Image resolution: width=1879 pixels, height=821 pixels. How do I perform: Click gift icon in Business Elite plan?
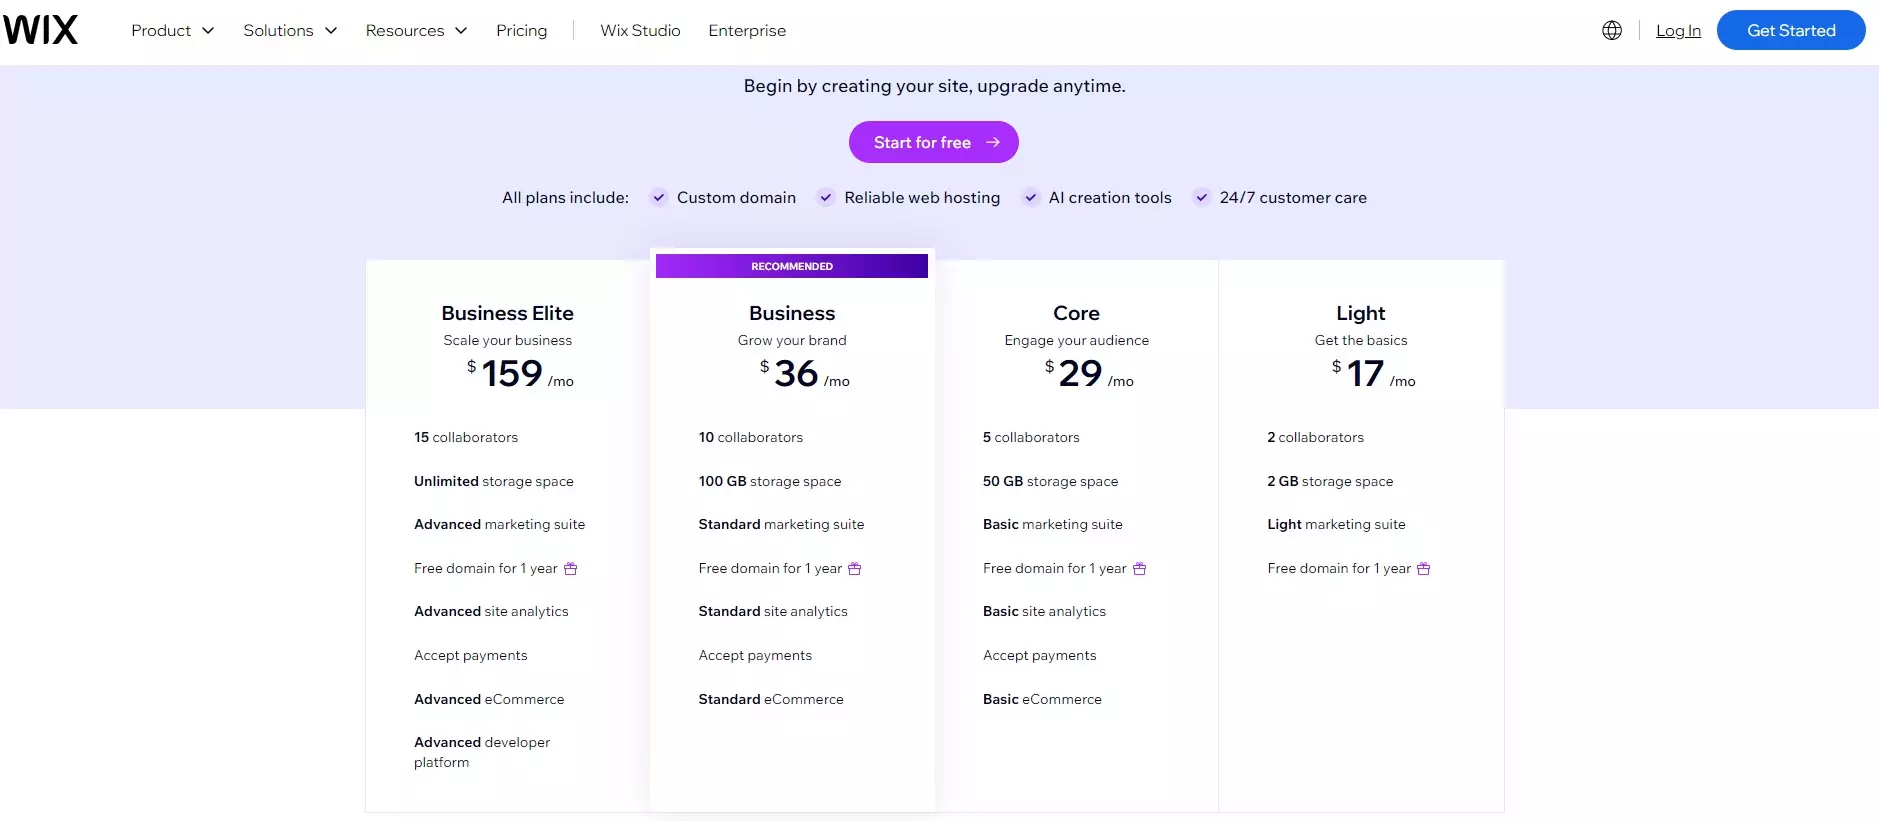571,569
